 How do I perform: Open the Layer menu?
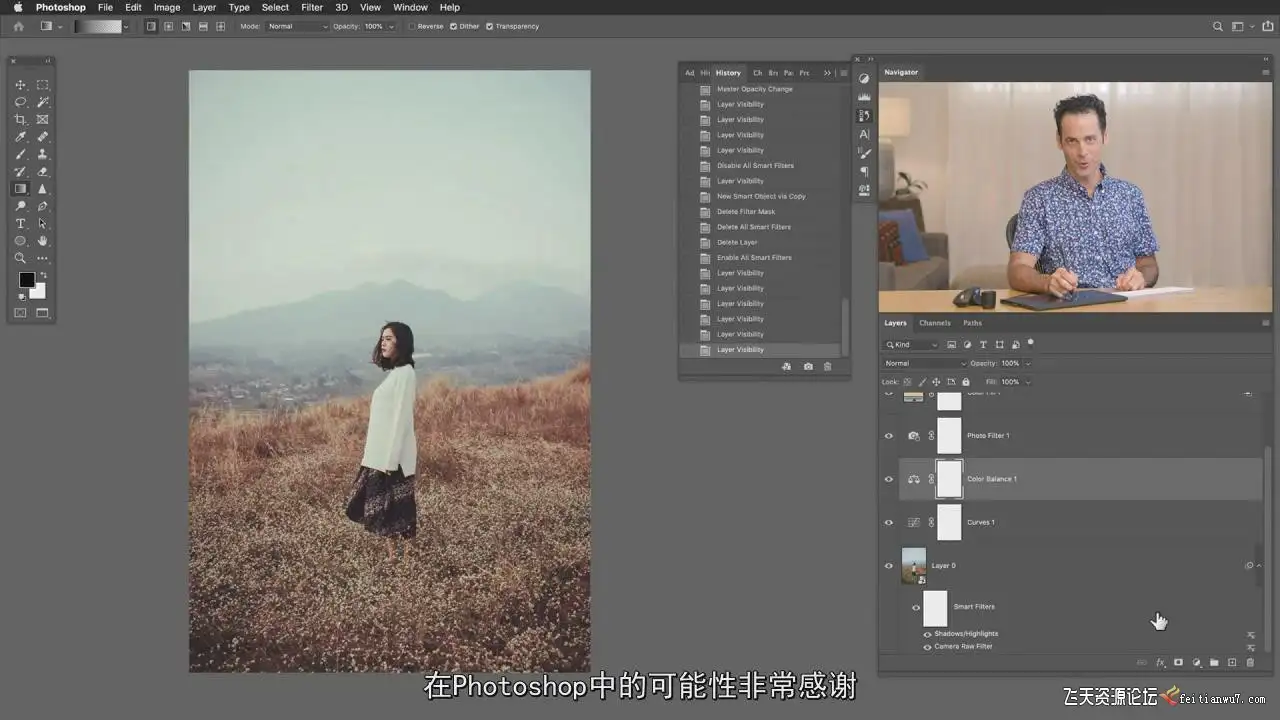204,7
